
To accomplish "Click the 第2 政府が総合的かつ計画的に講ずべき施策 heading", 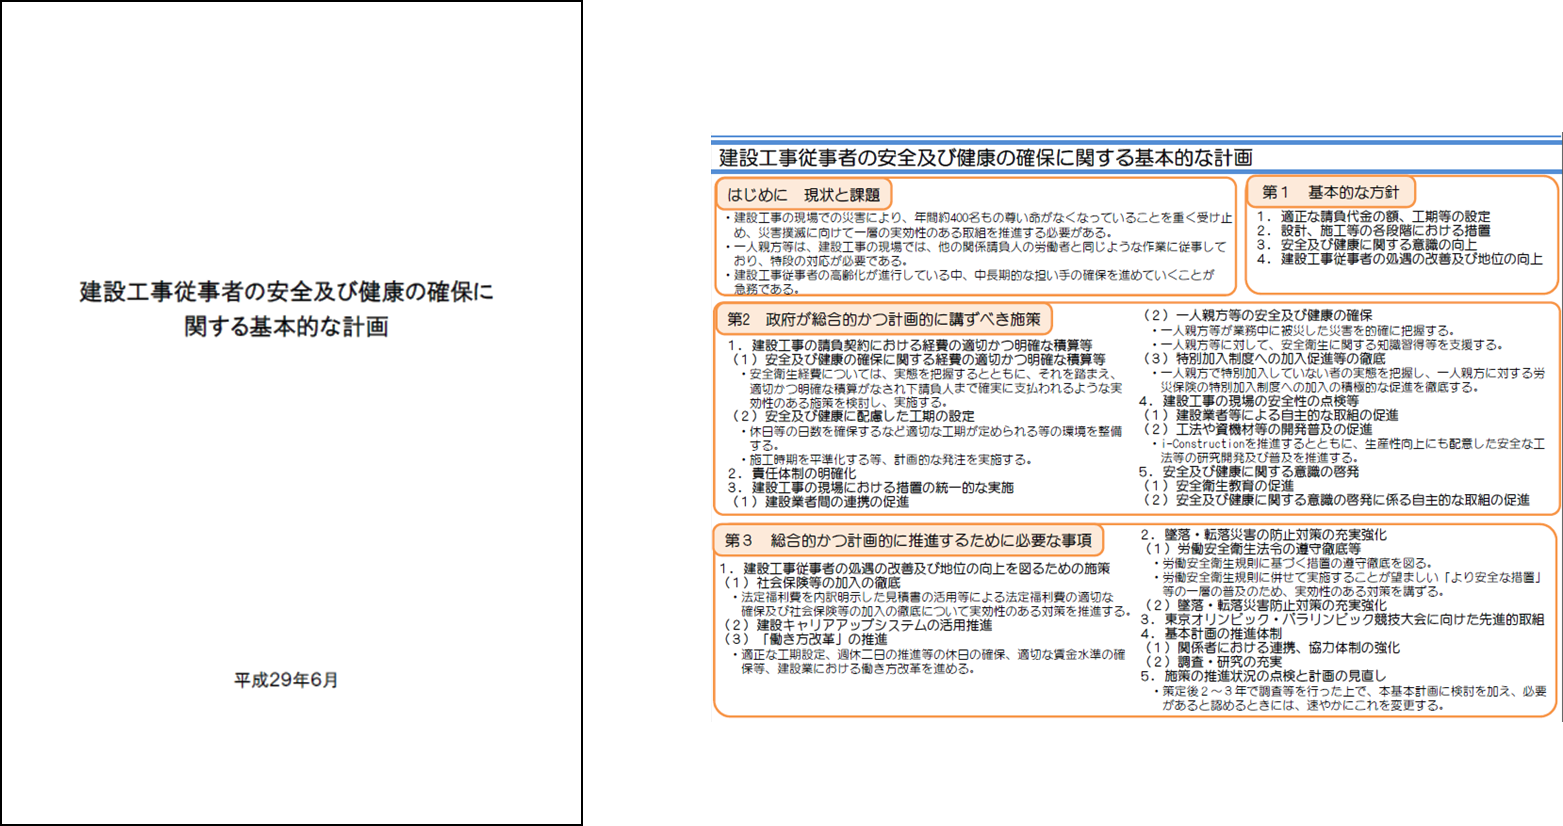I will tap(884, 319).
